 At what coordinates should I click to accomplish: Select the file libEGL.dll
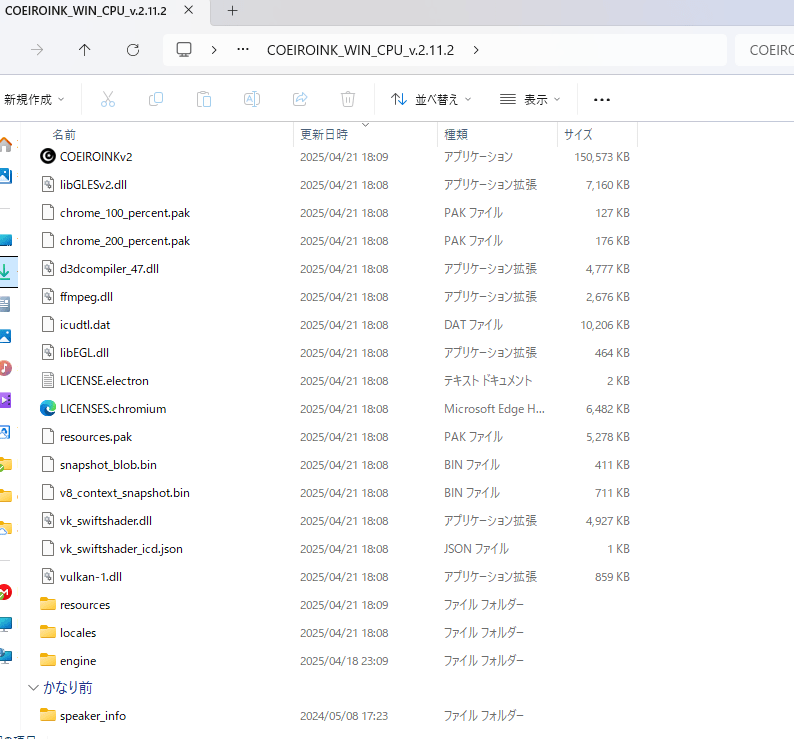(85, 353)
